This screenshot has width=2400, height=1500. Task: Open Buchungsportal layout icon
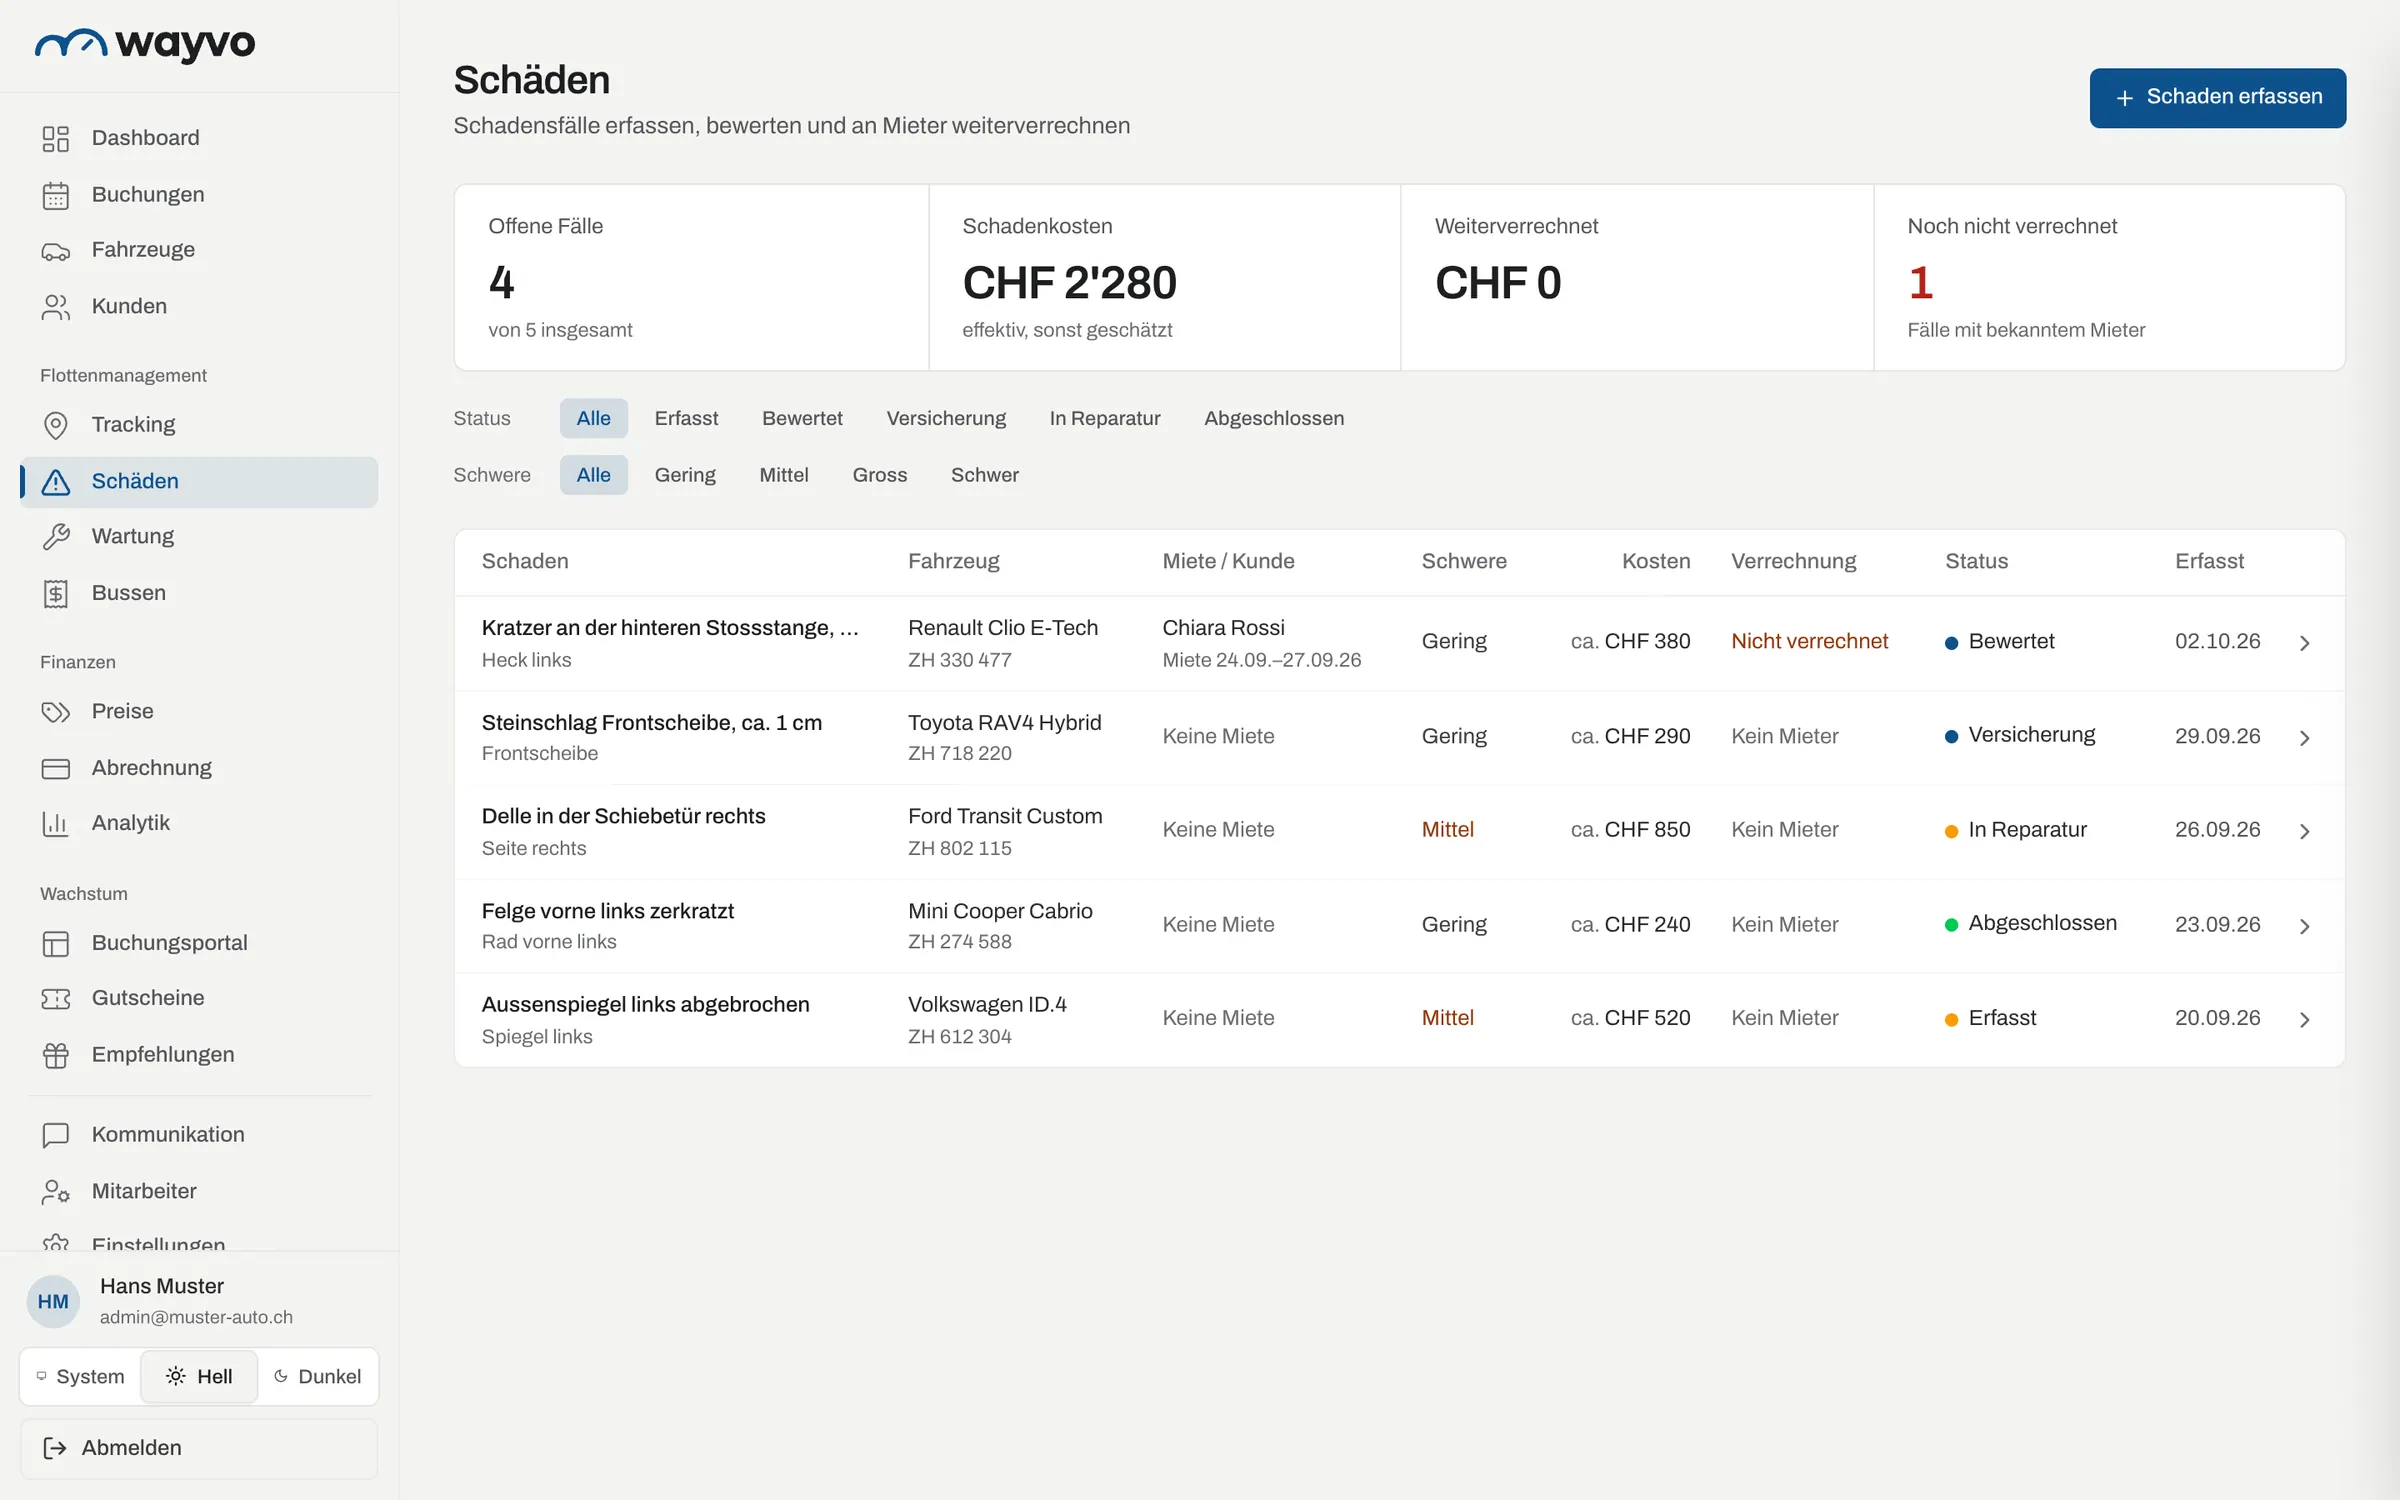coord(56,943)
